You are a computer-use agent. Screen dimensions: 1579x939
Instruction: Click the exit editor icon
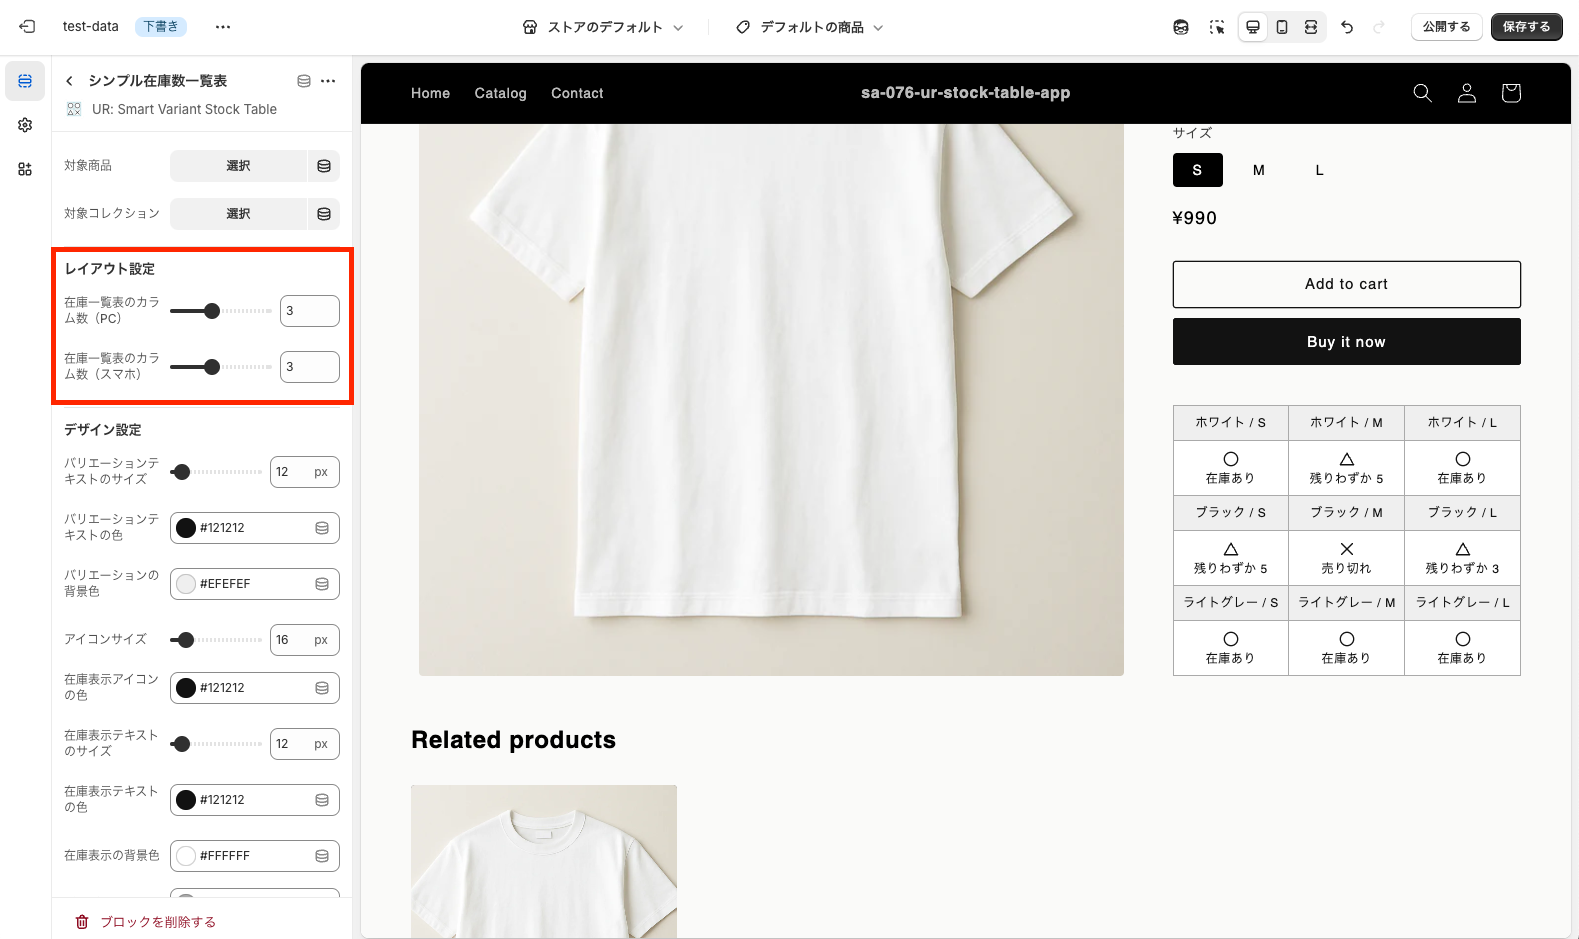tap(27, 27)
